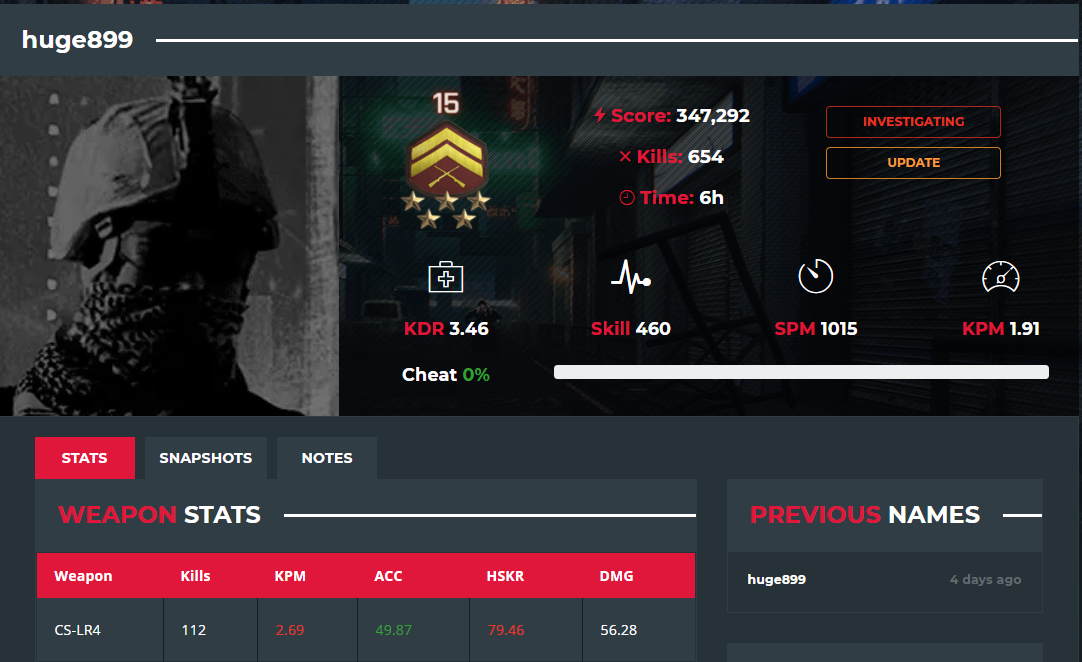The image size is (1082, 662).
Task: Click the SPM stopwatch icon
Action: 816,276
